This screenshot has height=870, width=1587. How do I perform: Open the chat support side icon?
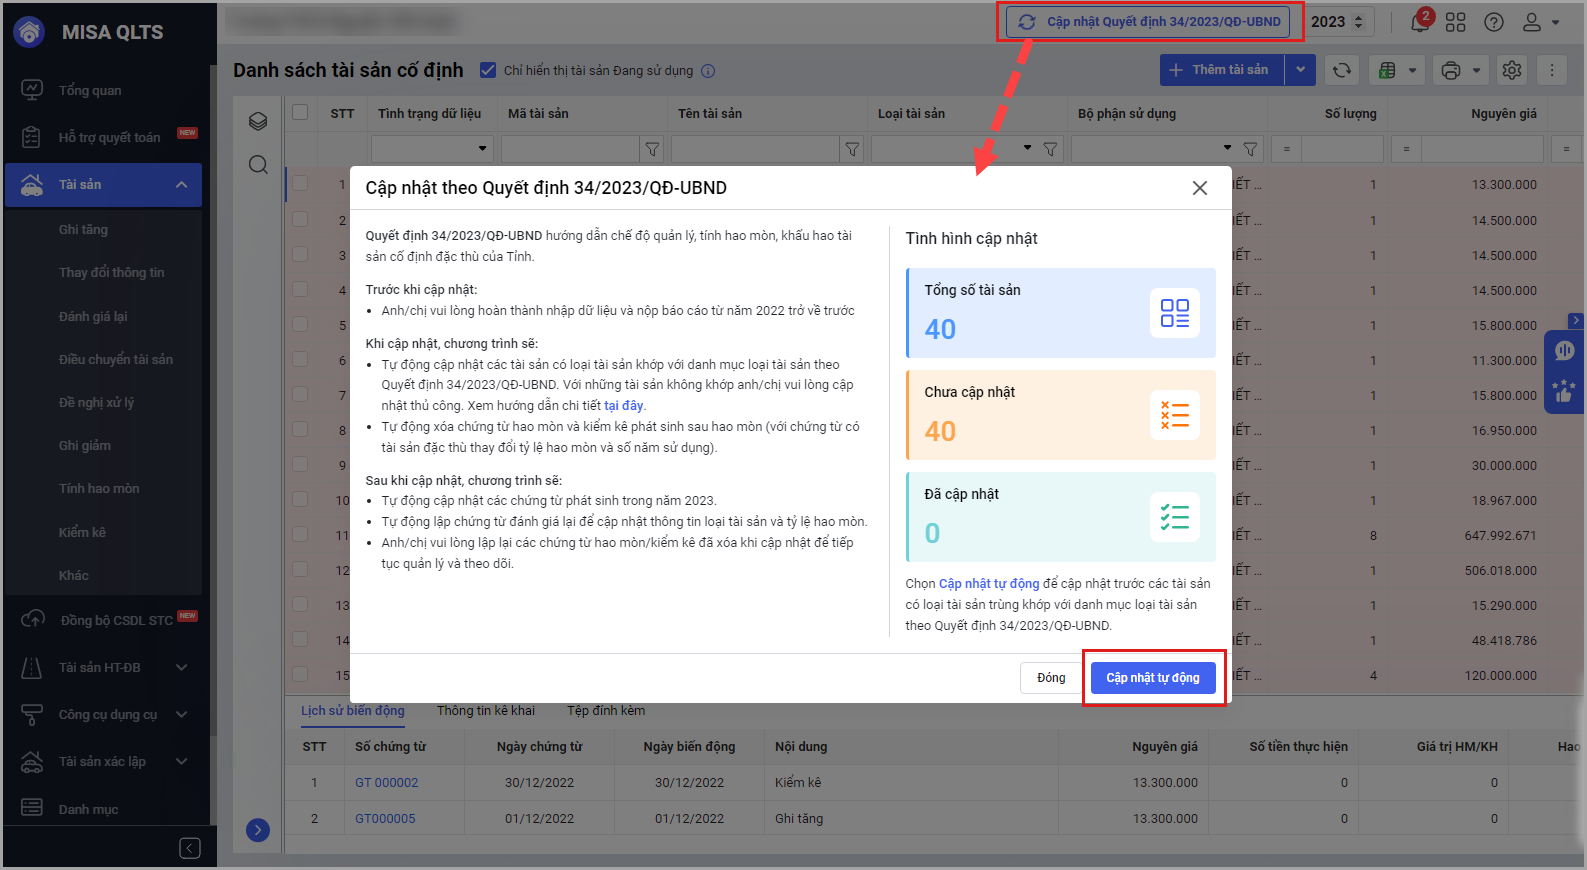click(1564, 351)
